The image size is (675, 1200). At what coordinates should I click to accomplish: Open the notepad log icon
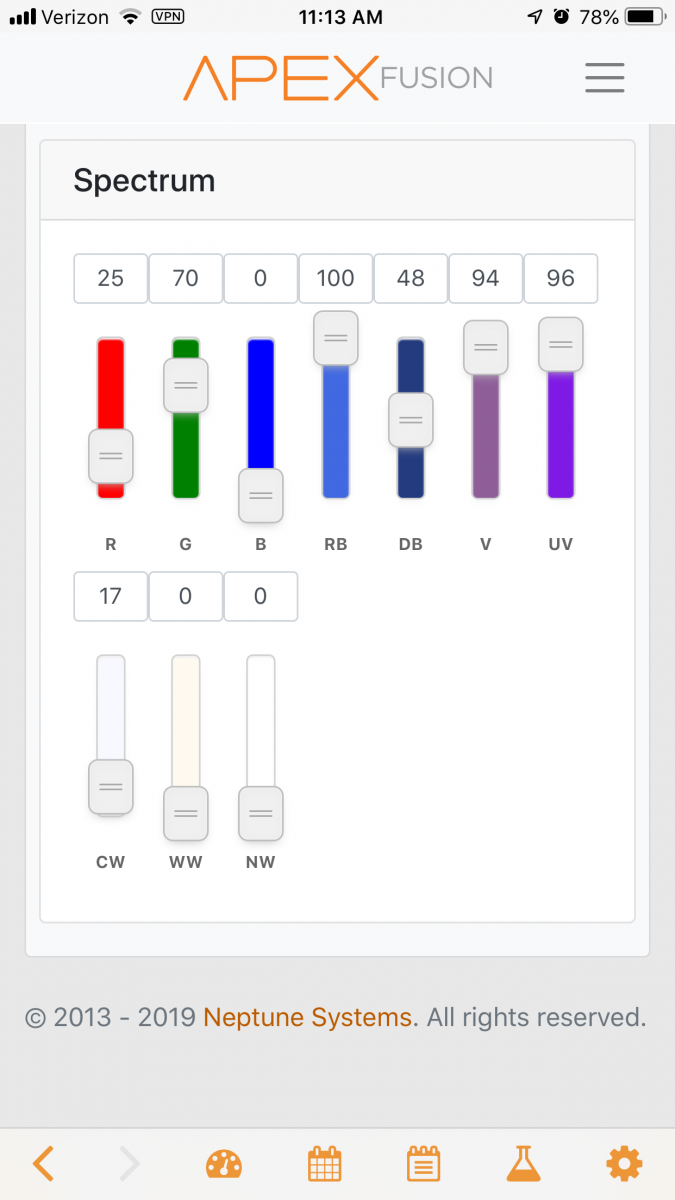pos(423,1164)
